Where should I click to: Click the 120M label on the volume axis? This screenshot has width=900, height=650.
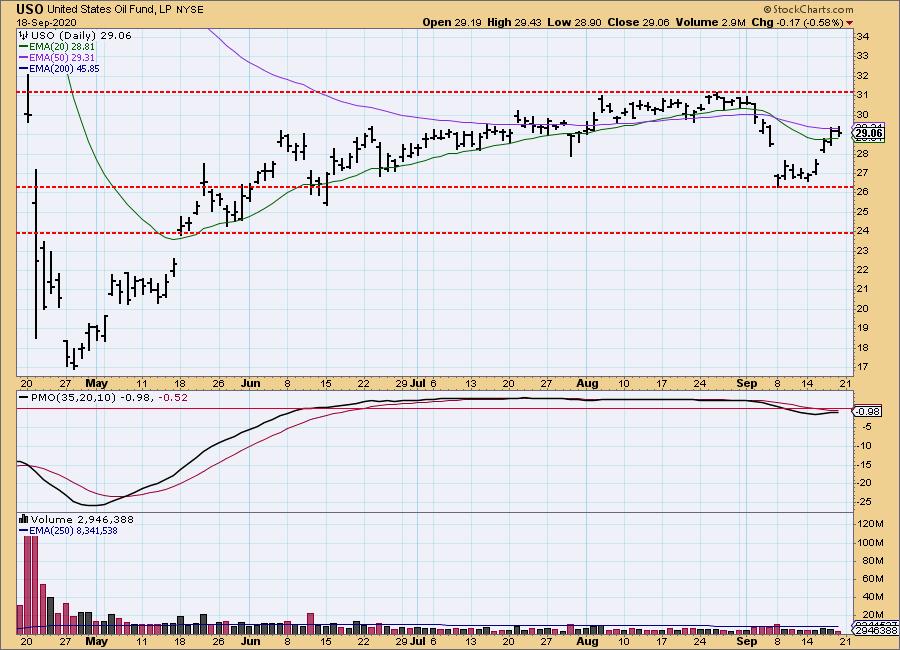pos(871,524)
